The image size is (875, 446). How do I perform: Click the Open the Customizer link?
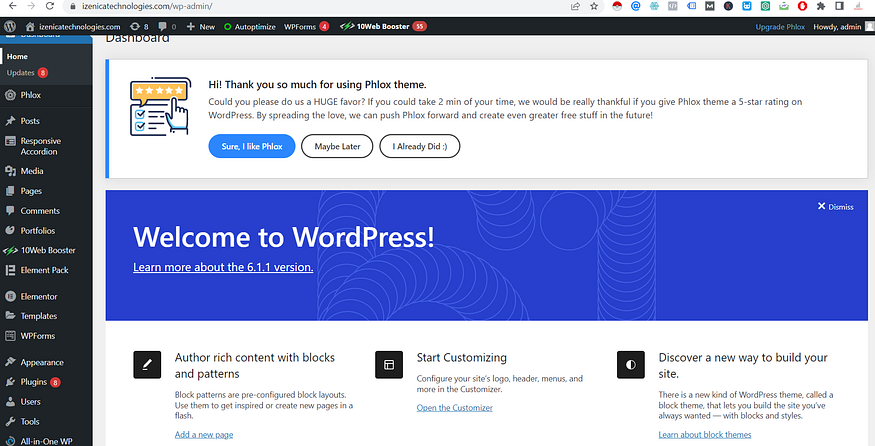(x=454, y=407)
